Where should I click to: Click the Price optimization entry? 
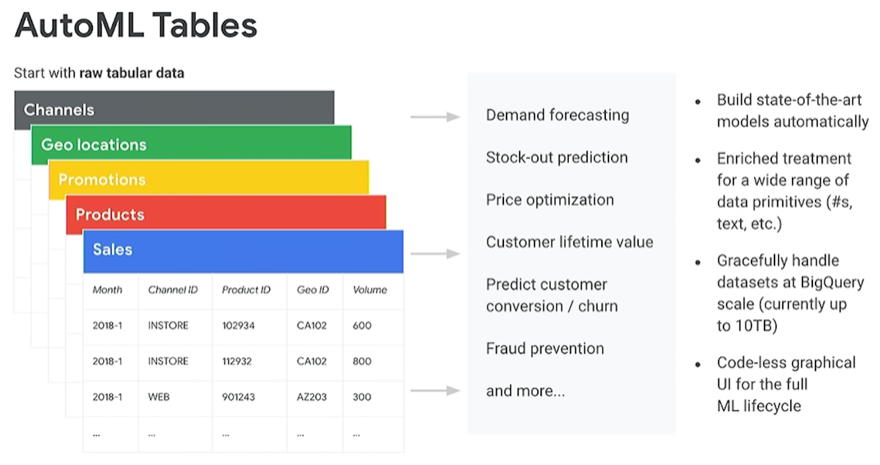(550, 200)
